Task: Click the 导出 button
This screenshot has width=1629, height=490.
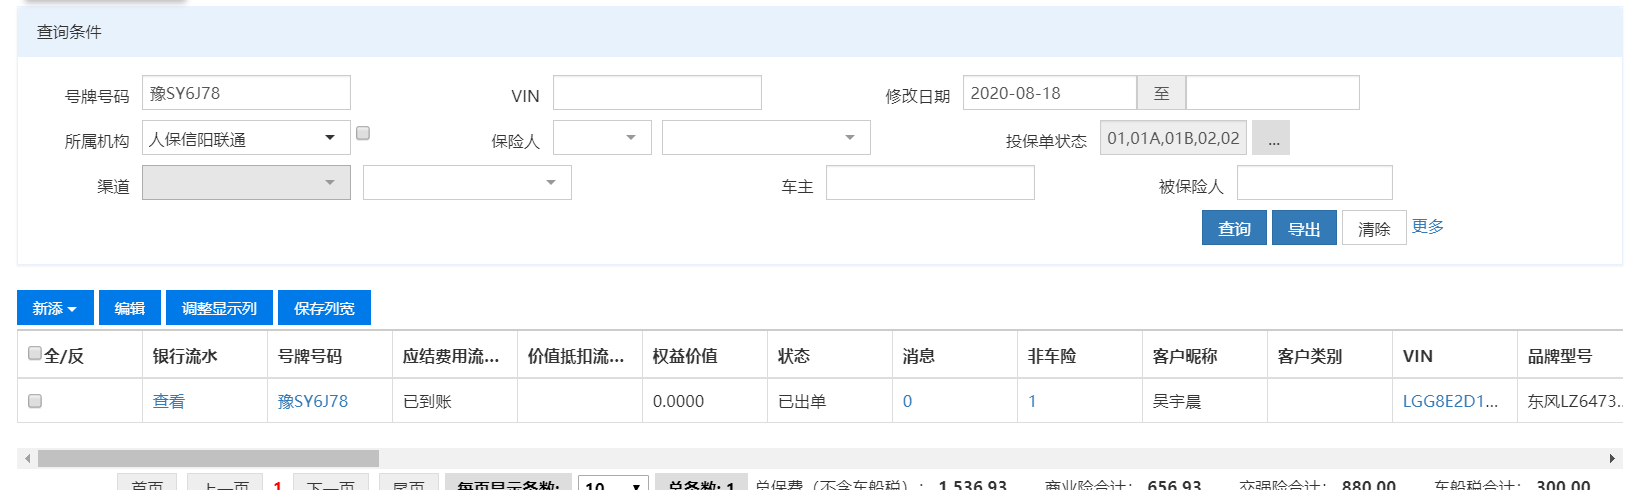Action: (x=1304, y=228)
